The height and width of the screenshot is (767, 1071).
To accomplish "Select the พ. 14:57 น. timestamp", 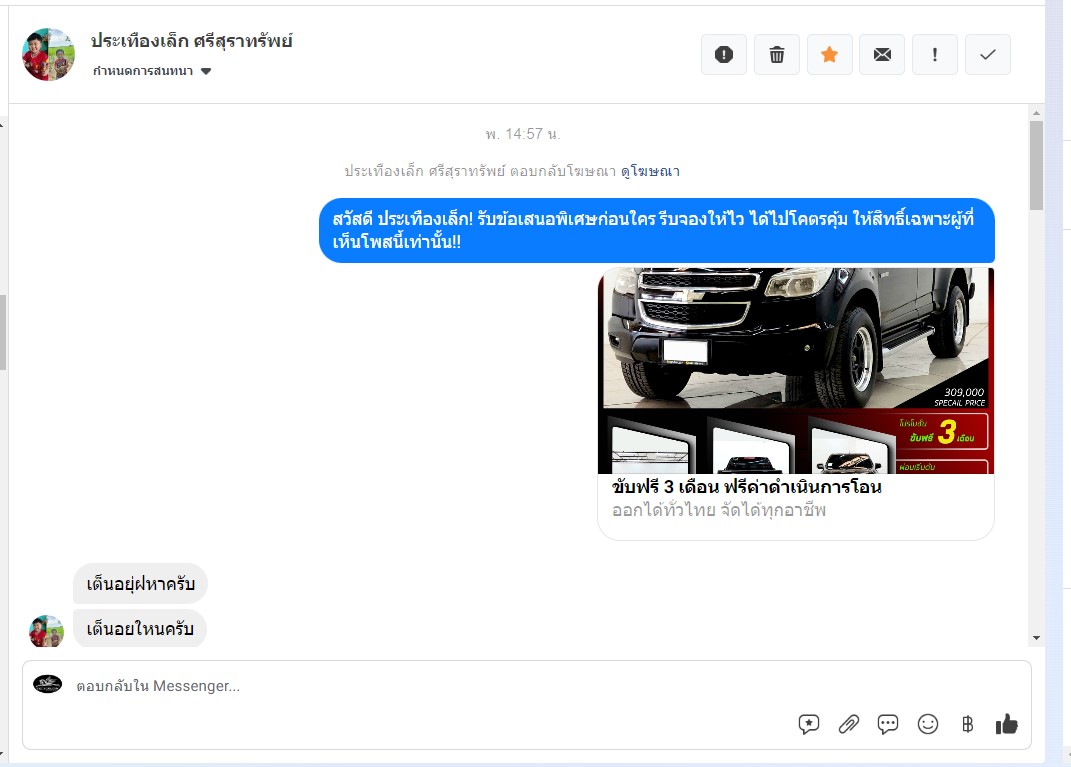I will click(x=523, y=134).
